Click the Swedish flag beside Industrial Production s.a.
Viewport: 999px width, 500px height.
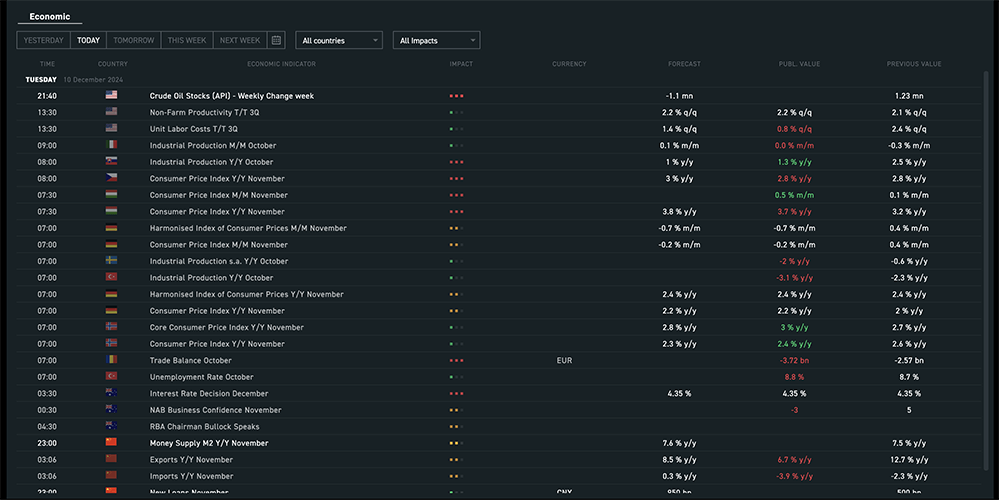coord(111,261)
